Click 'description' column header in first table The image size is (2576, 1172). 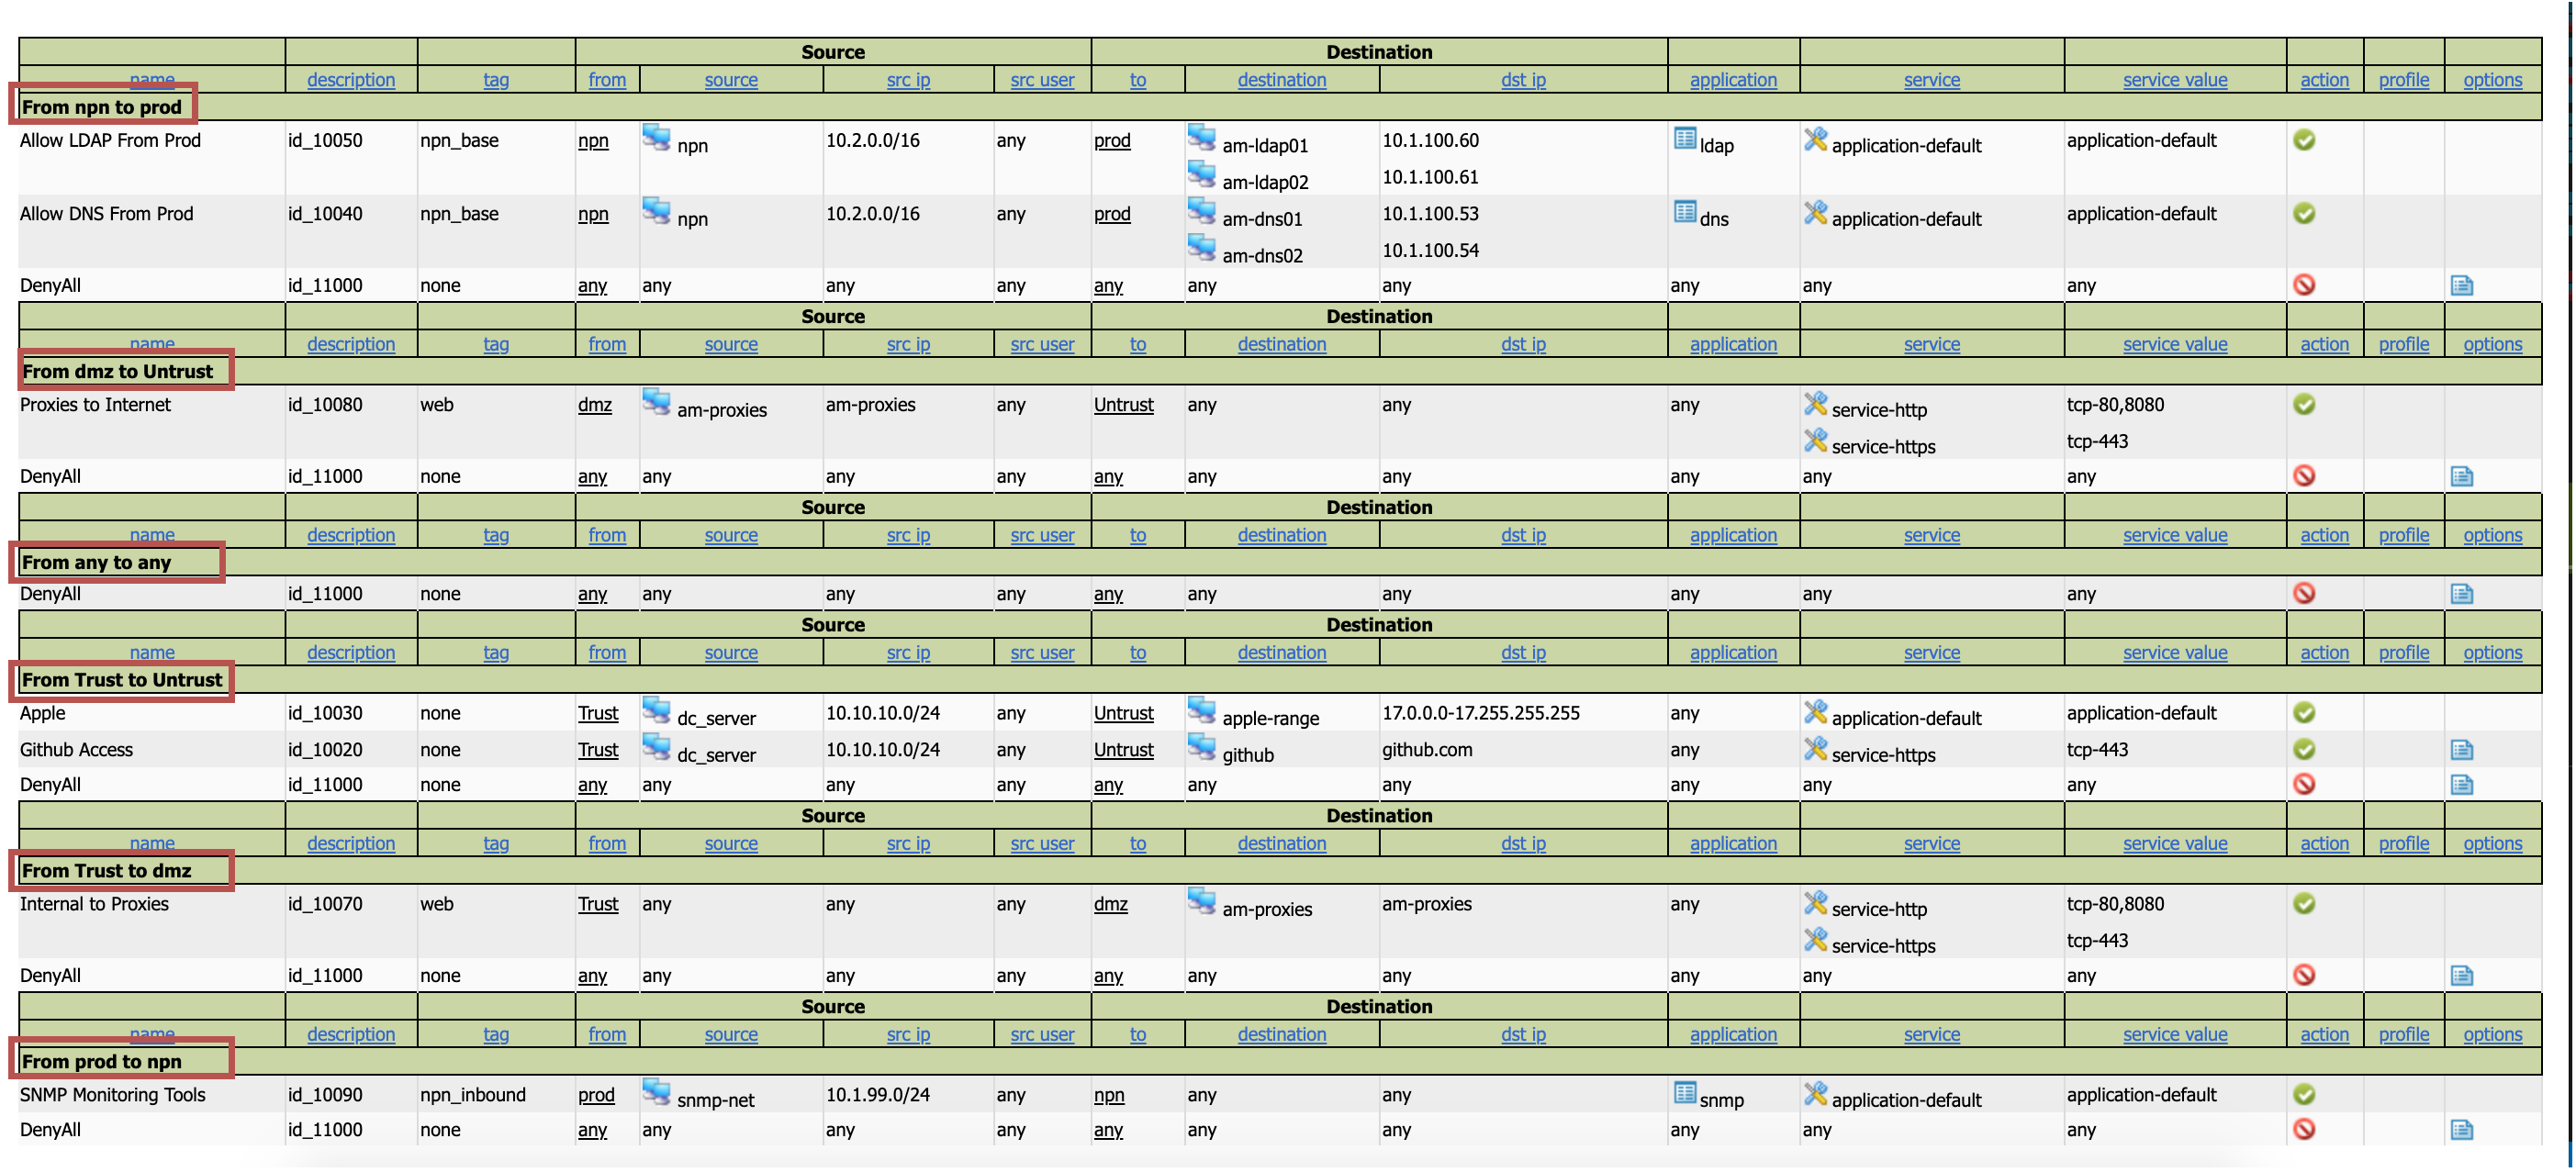click(350, 80)
